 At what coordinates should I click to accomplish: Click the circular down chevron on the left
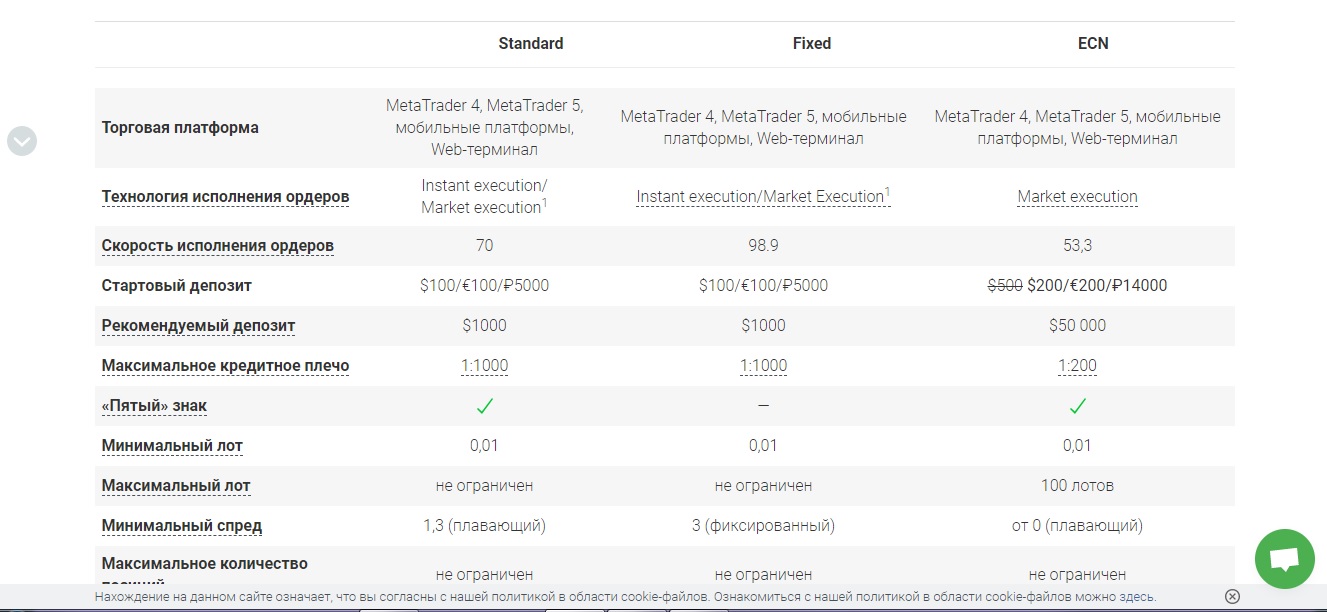pyautogui.click(x=22, y=141)
